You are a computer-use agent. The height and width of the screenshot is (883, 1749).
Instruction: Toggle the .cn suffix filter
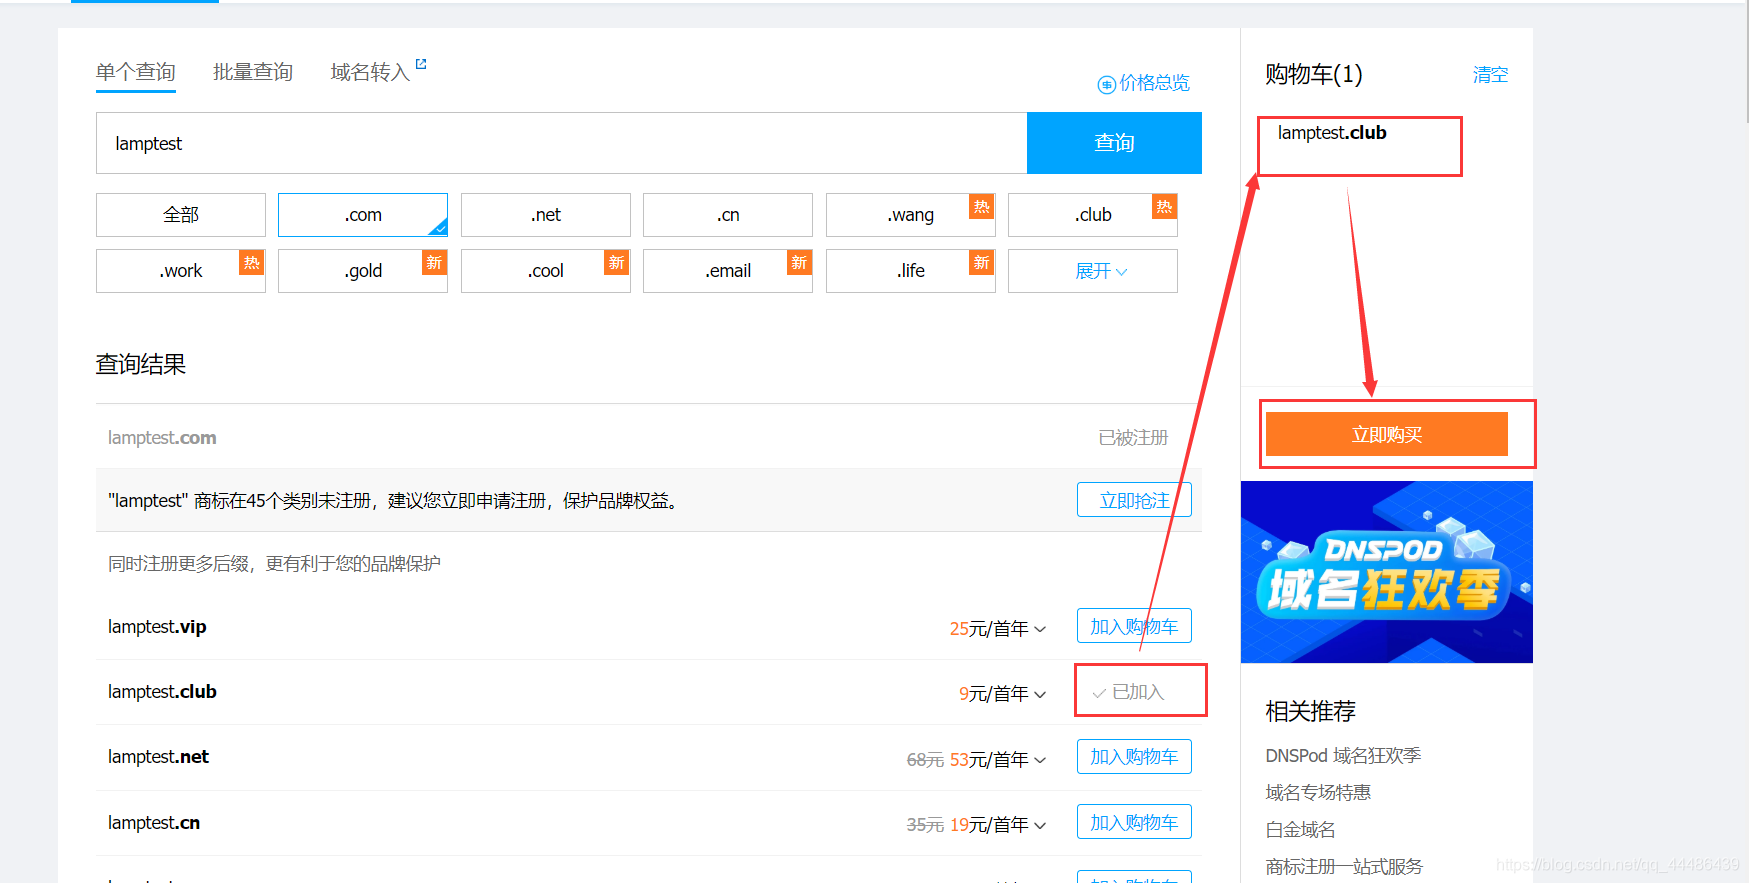pos(728,215)
